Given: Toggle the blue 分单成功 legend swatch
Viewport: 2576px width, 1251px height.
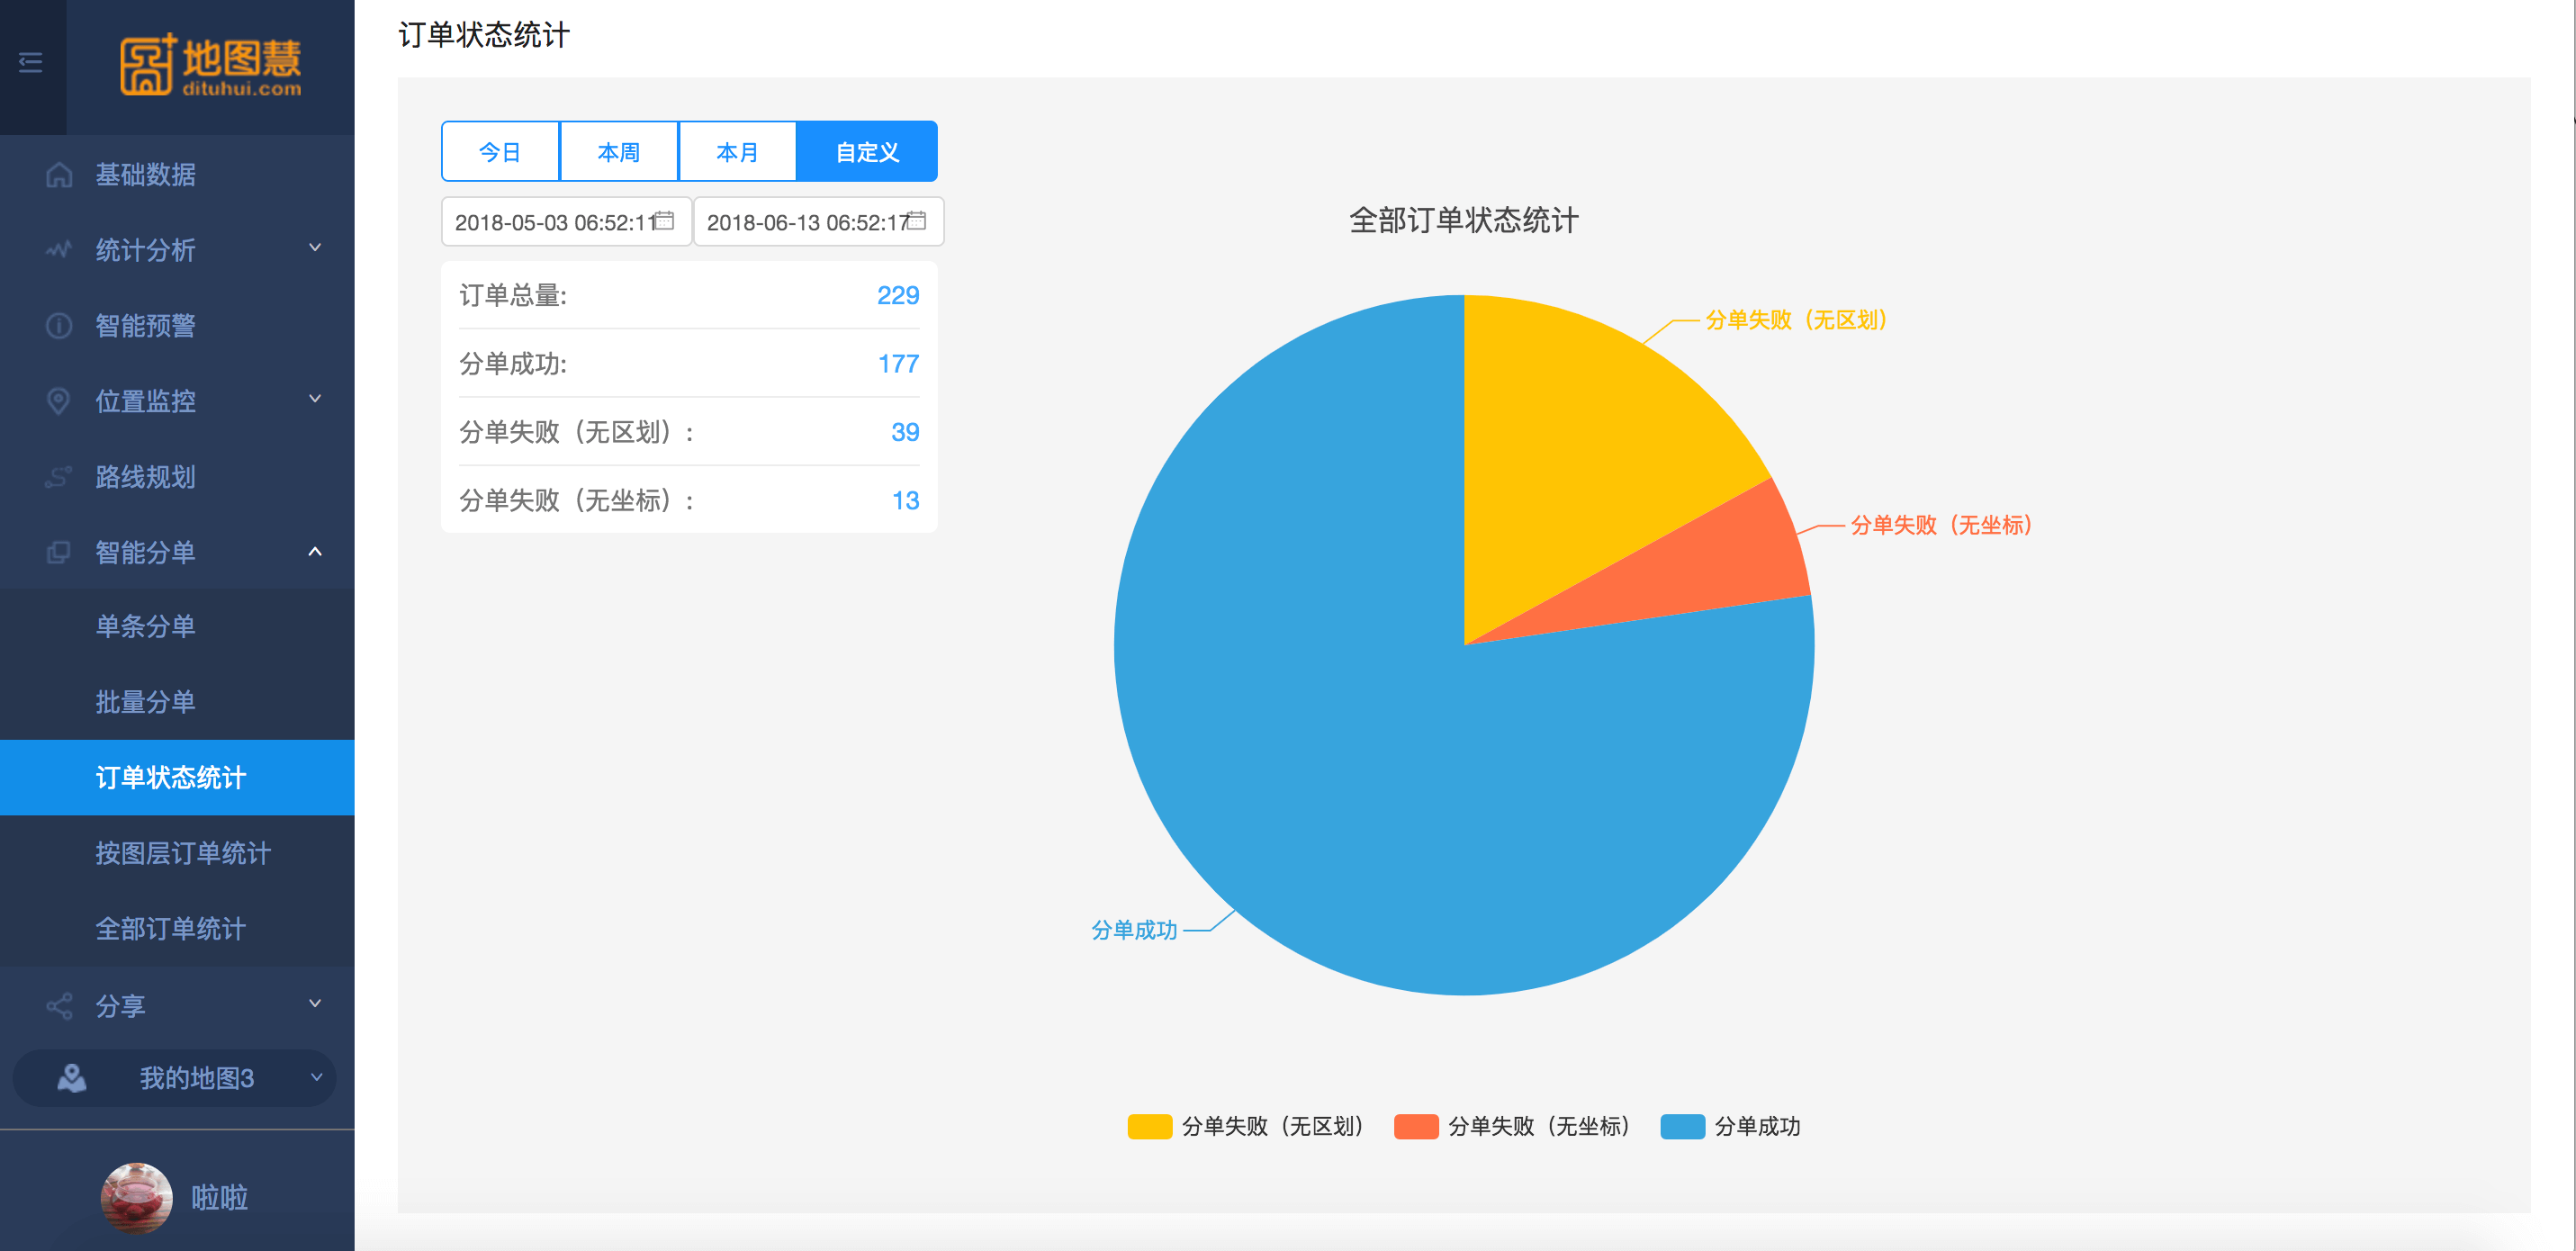Looking at the screenshot, I should click(1683, 1127).
